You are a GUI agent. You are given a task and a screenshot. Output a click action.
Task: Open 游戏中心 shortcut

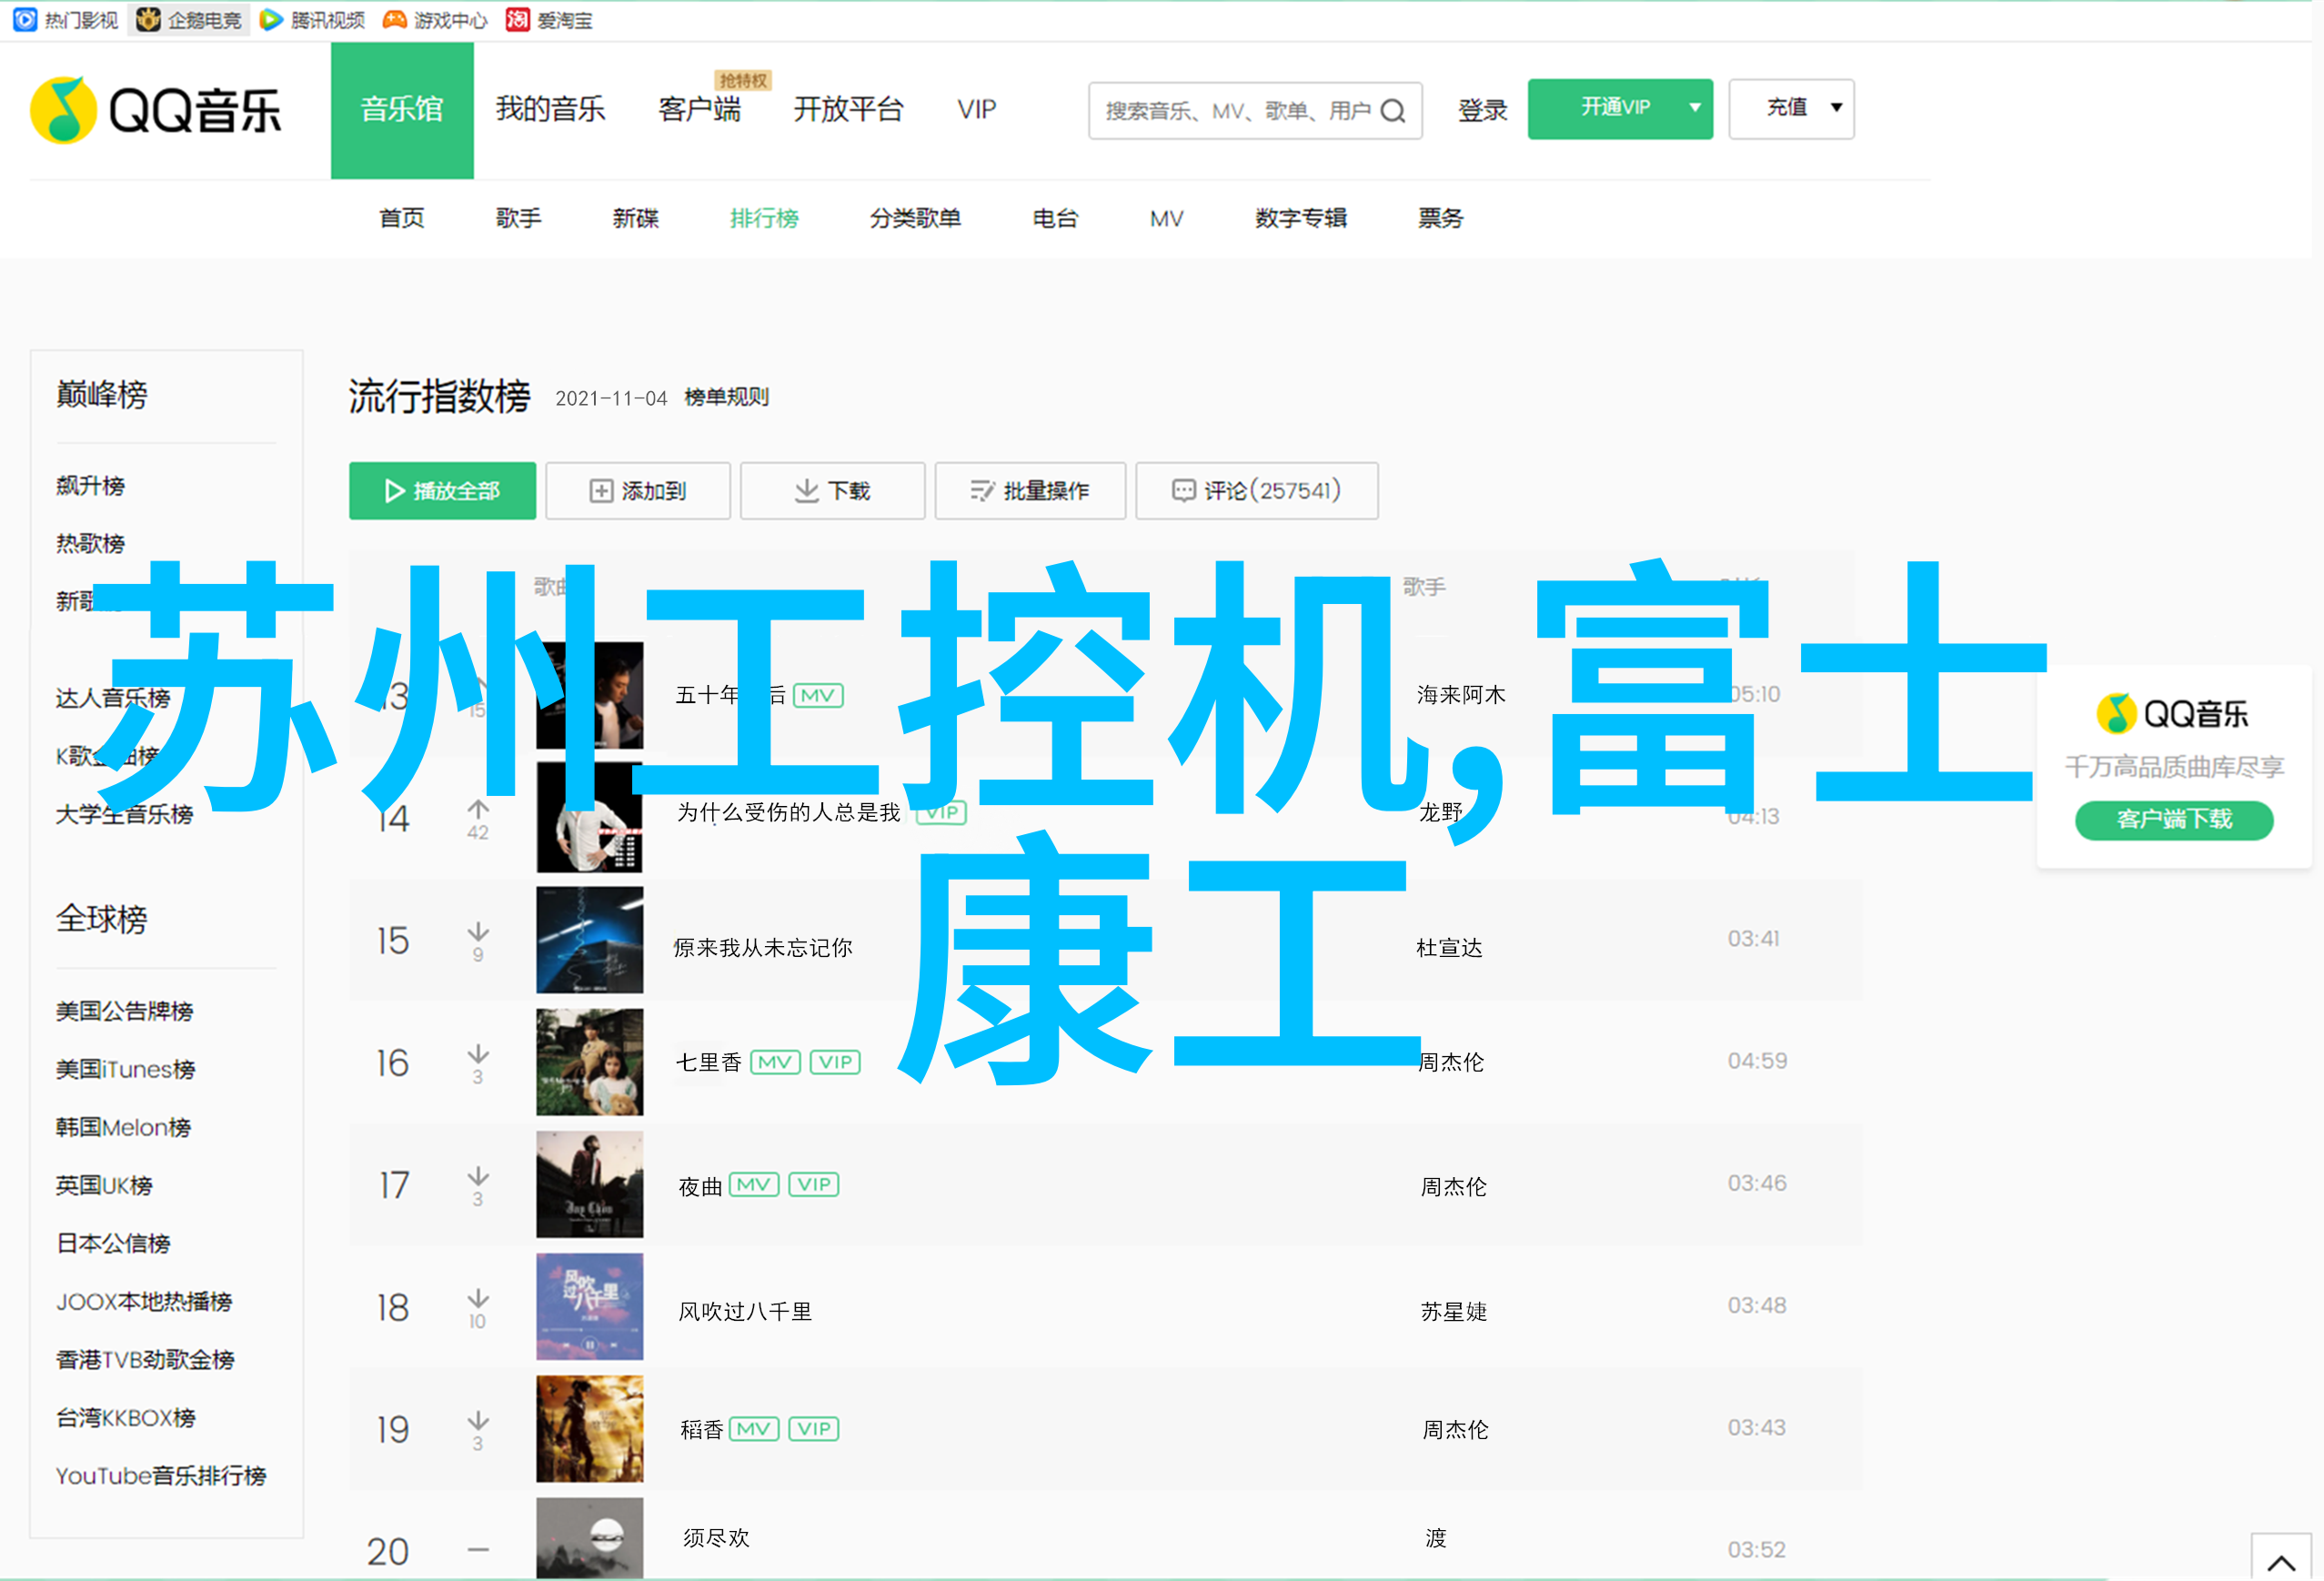[435, 20]
